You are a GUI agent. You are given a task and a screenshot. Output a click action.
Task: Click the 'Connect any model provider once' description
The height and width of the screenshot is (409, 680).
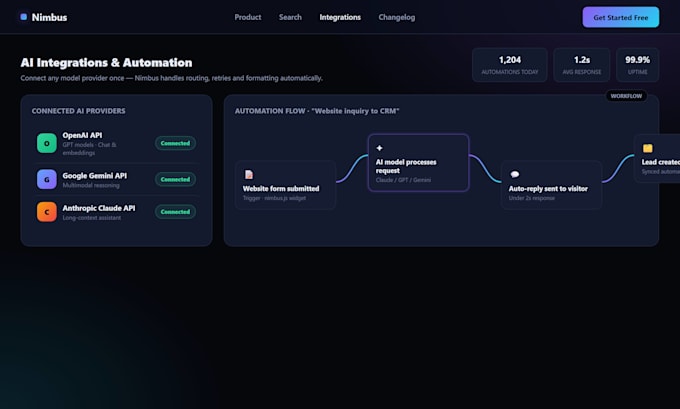coord(171,78)
